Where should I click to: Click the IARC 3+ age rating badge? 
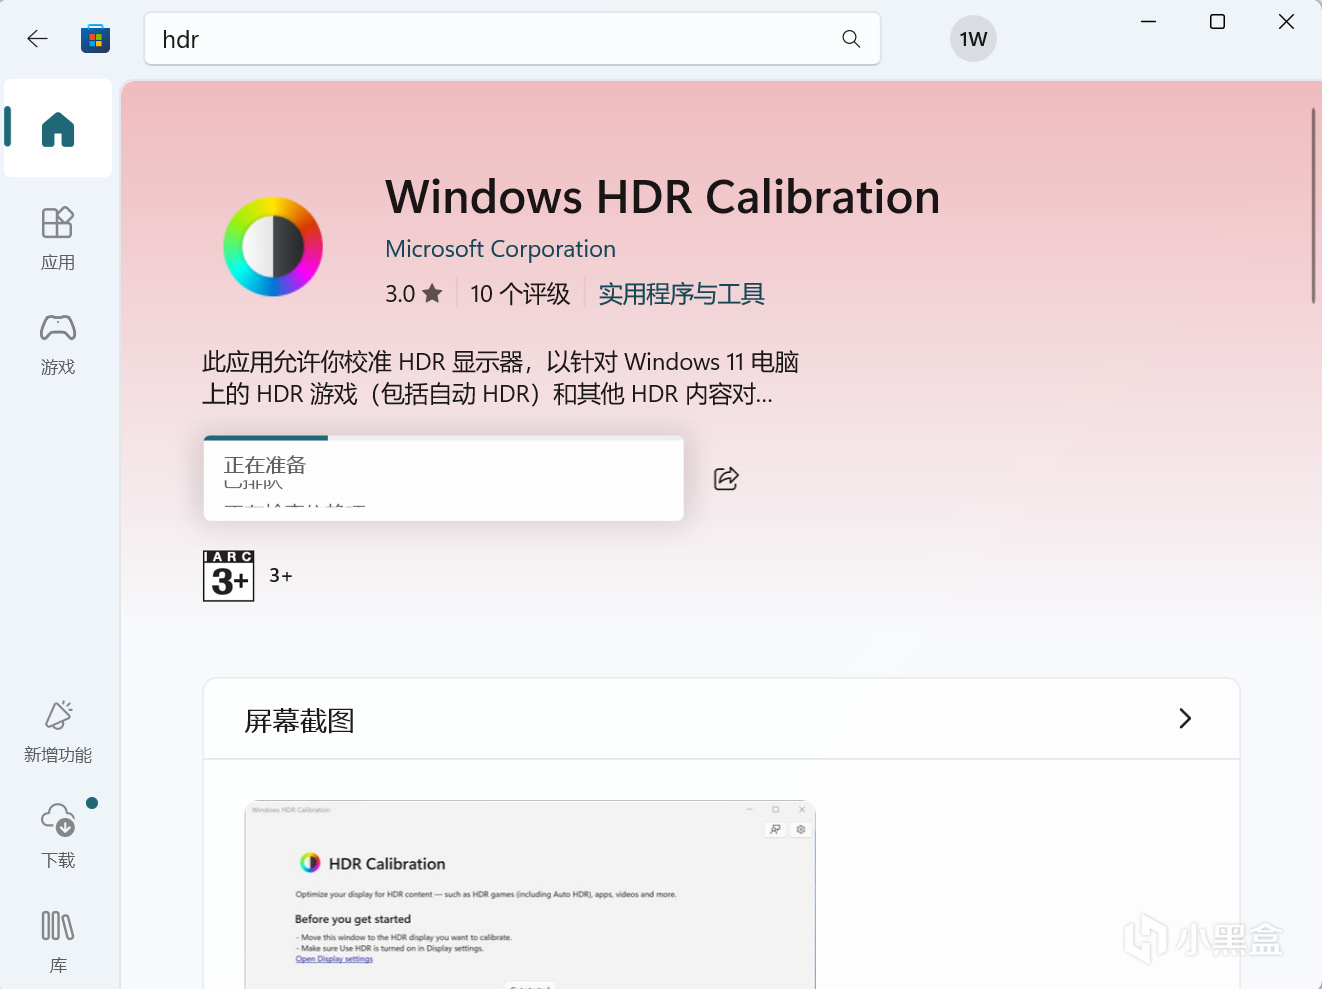tap(229, 576)
